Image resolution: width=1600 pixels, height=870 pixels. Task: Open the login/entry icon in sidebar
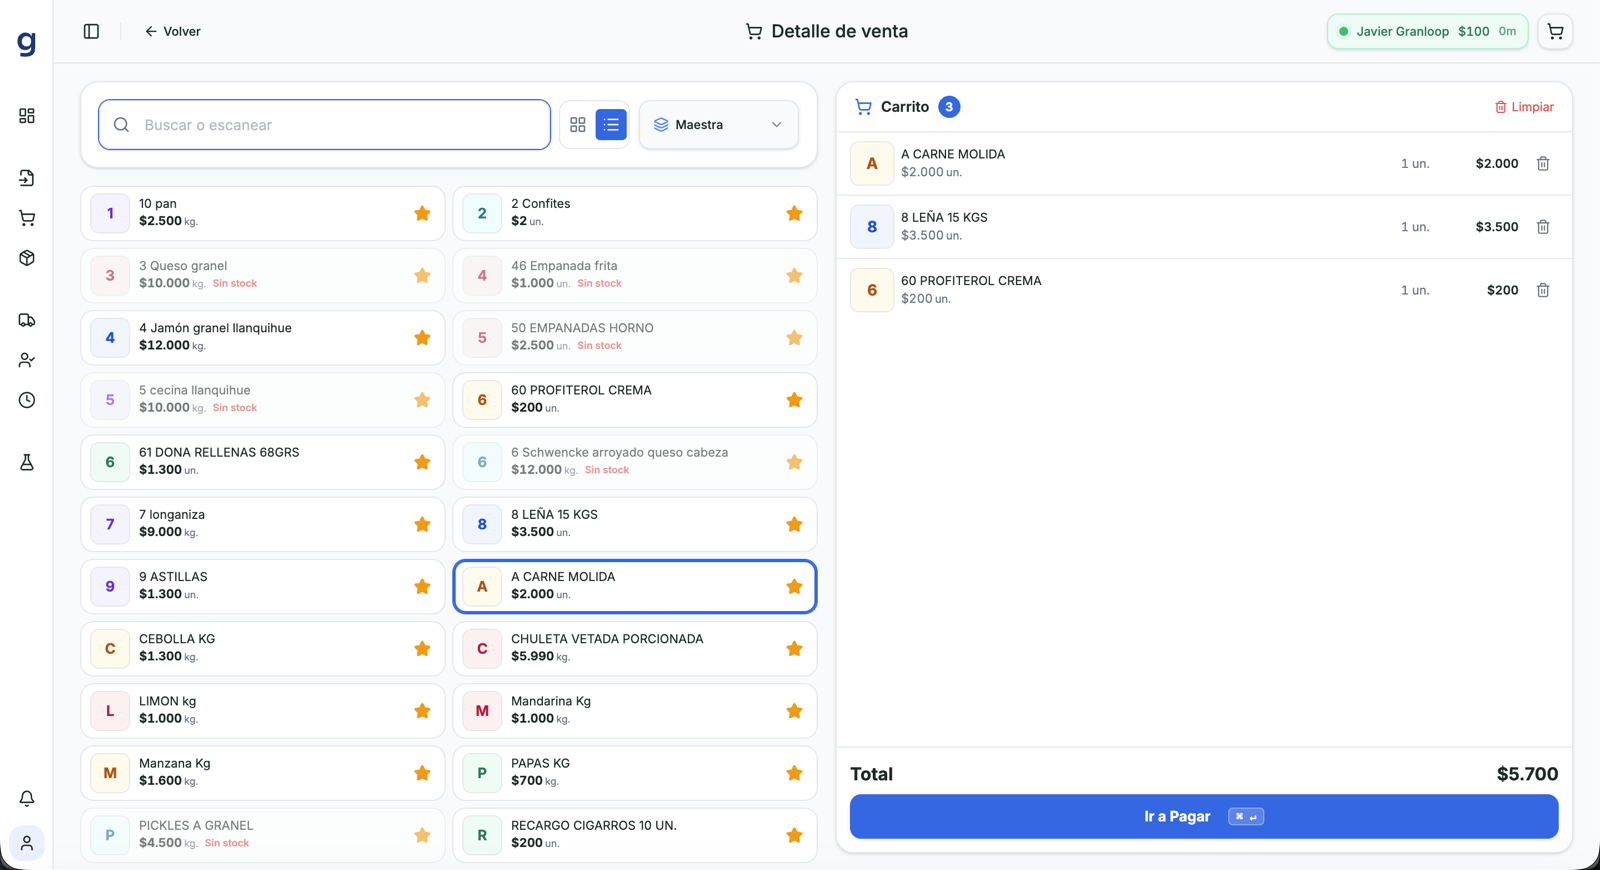[x=27, y=178]
